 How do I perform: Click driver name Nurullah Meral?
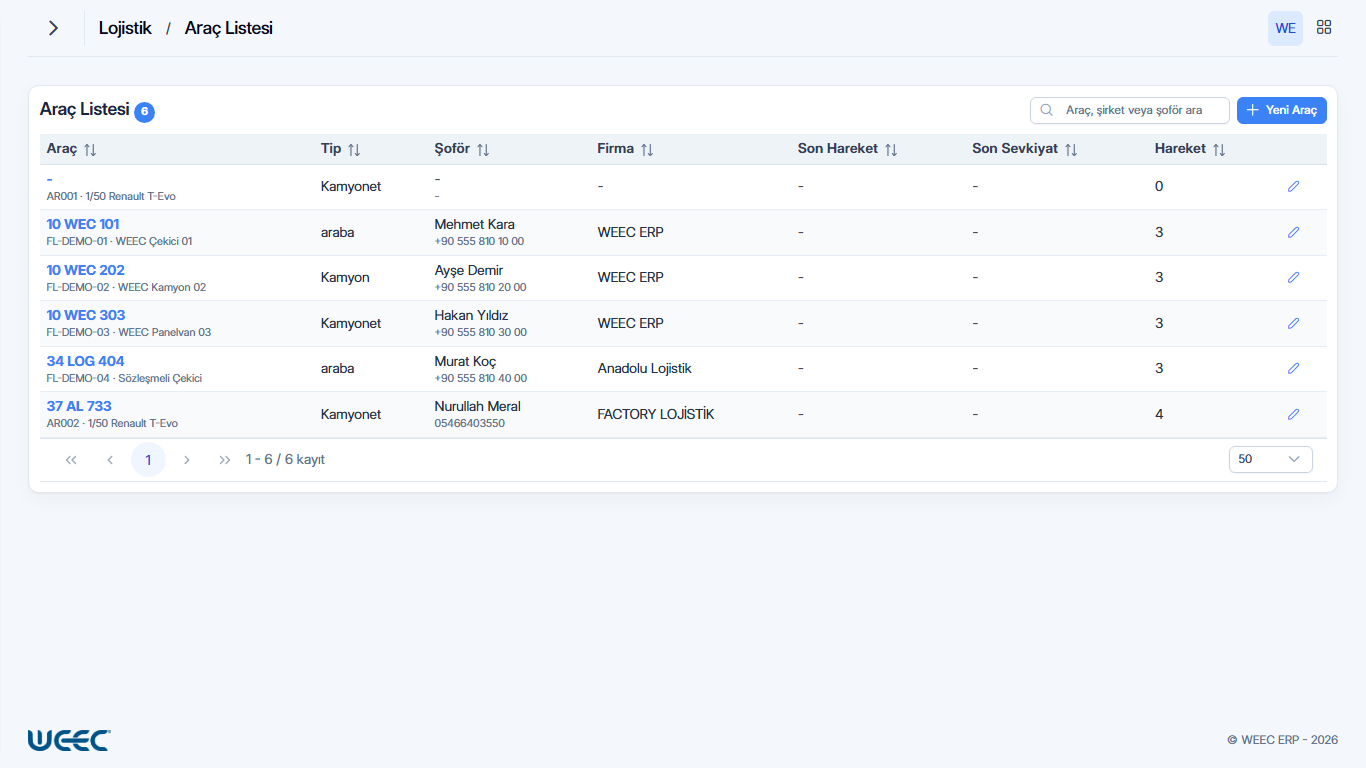(478, 406)
